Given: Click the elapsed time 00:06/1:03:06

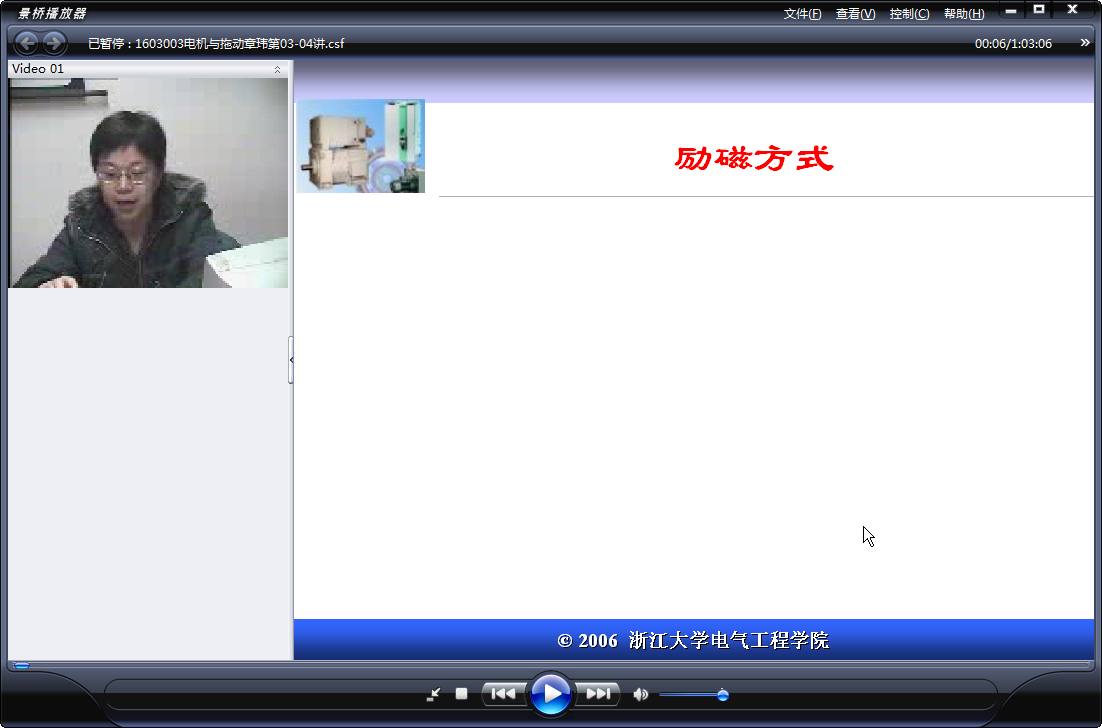Looking at the screenshot, I should pos(1013,44).
